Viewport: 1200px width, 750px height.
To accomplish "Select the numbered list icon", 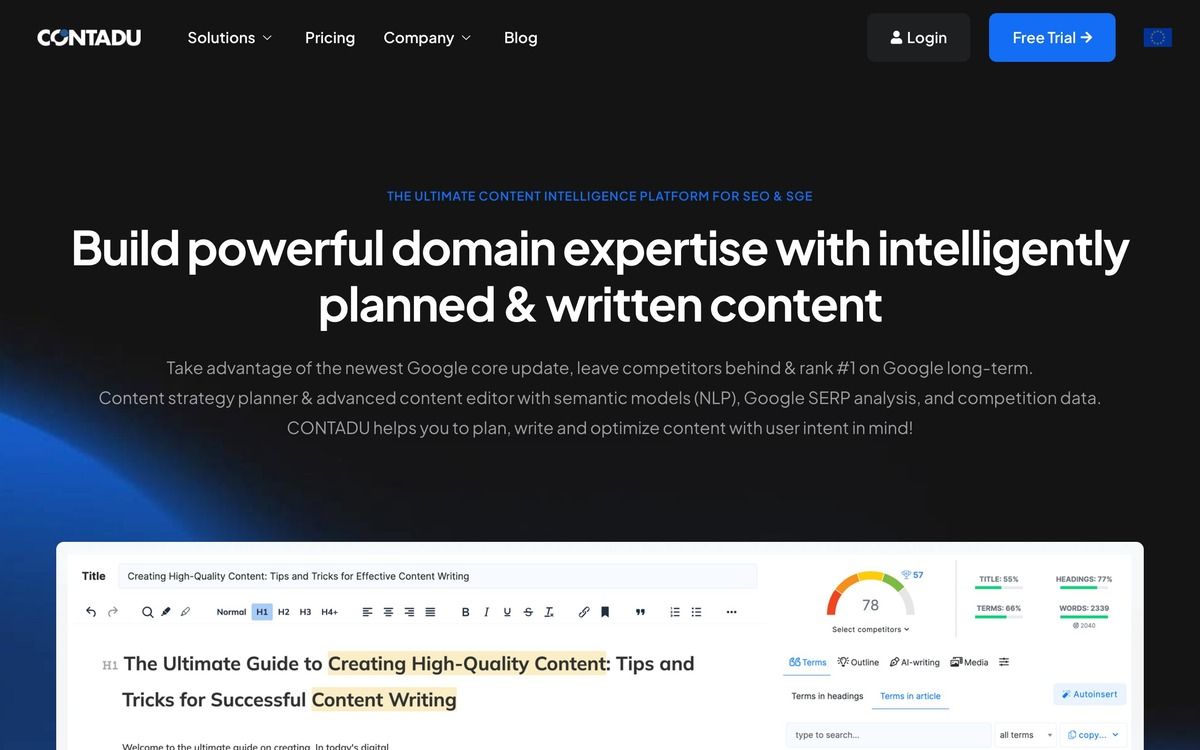I will point(675,612).
